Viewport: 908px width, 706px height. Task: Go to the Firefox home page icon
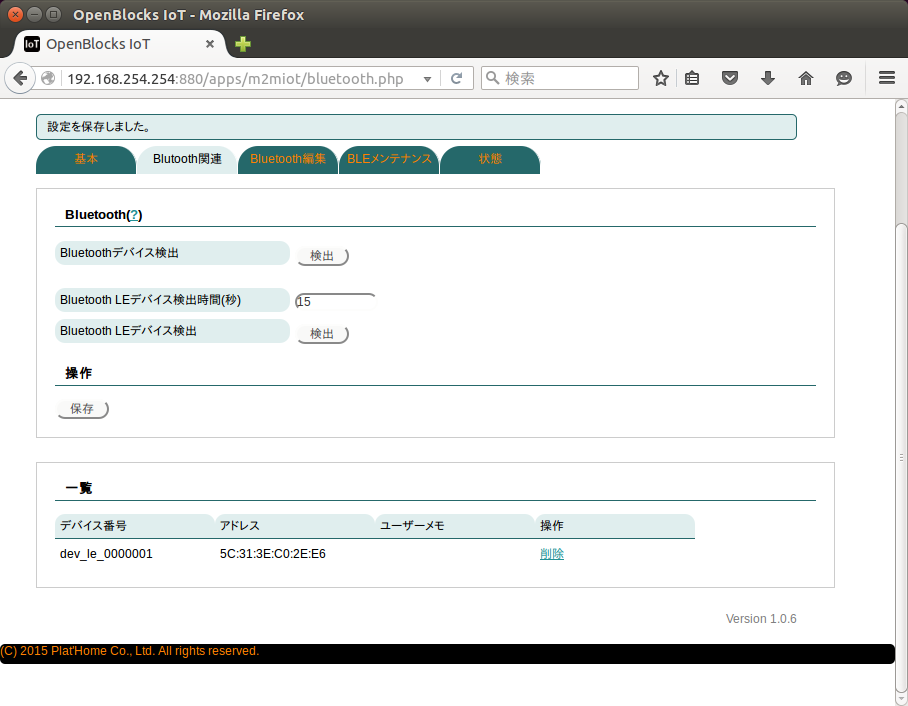click(806, 78)
